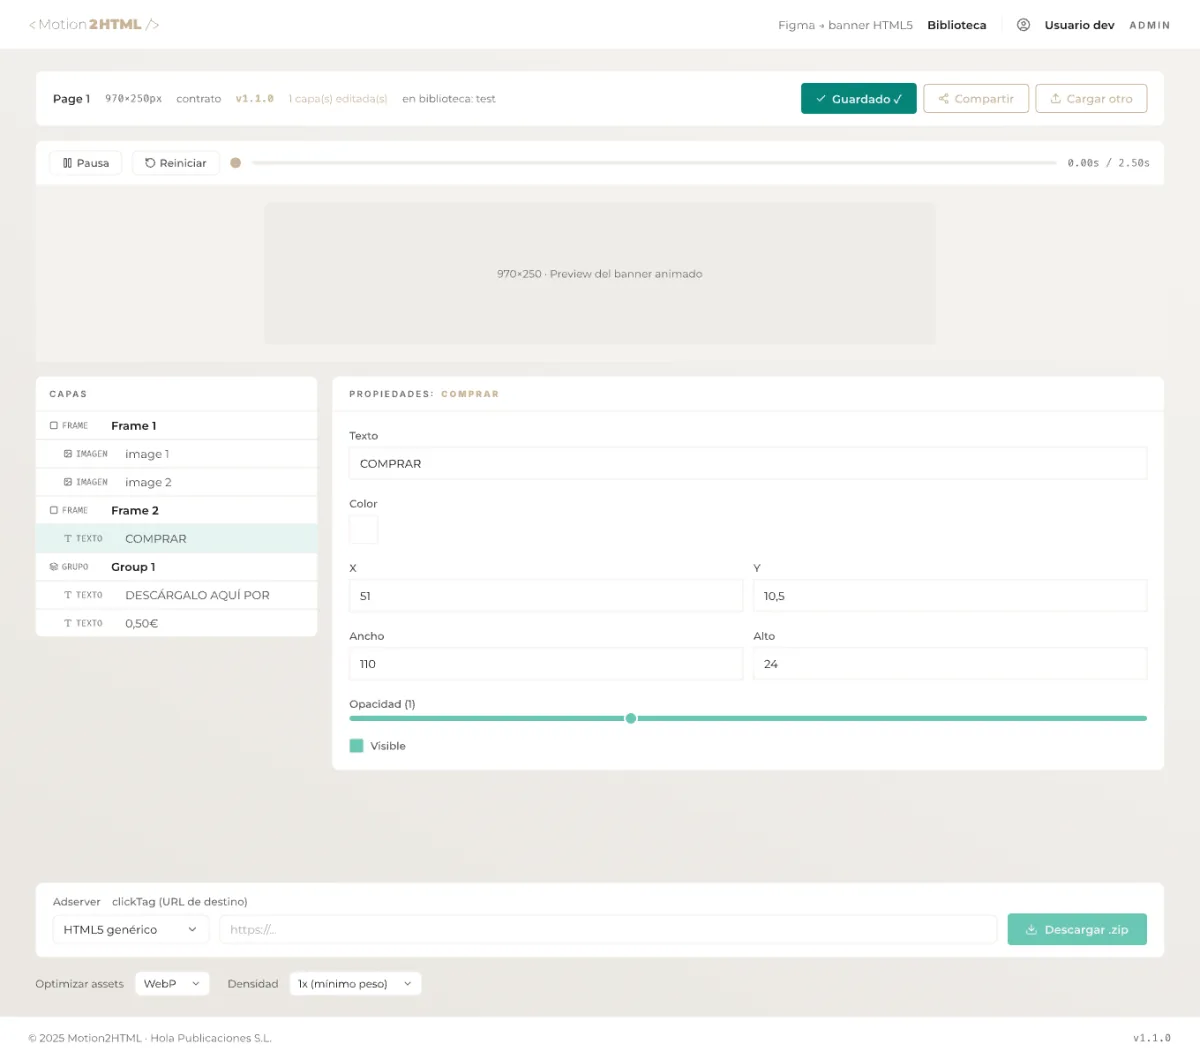Restart the animation with Reiniciar
The width and height of the screenshot is (1200, 1059).
(176, 163)
